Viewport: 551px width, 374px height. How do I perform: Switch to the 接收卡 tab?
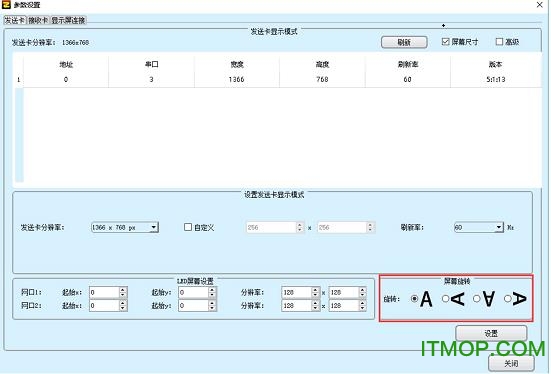[x=38, y=20]
